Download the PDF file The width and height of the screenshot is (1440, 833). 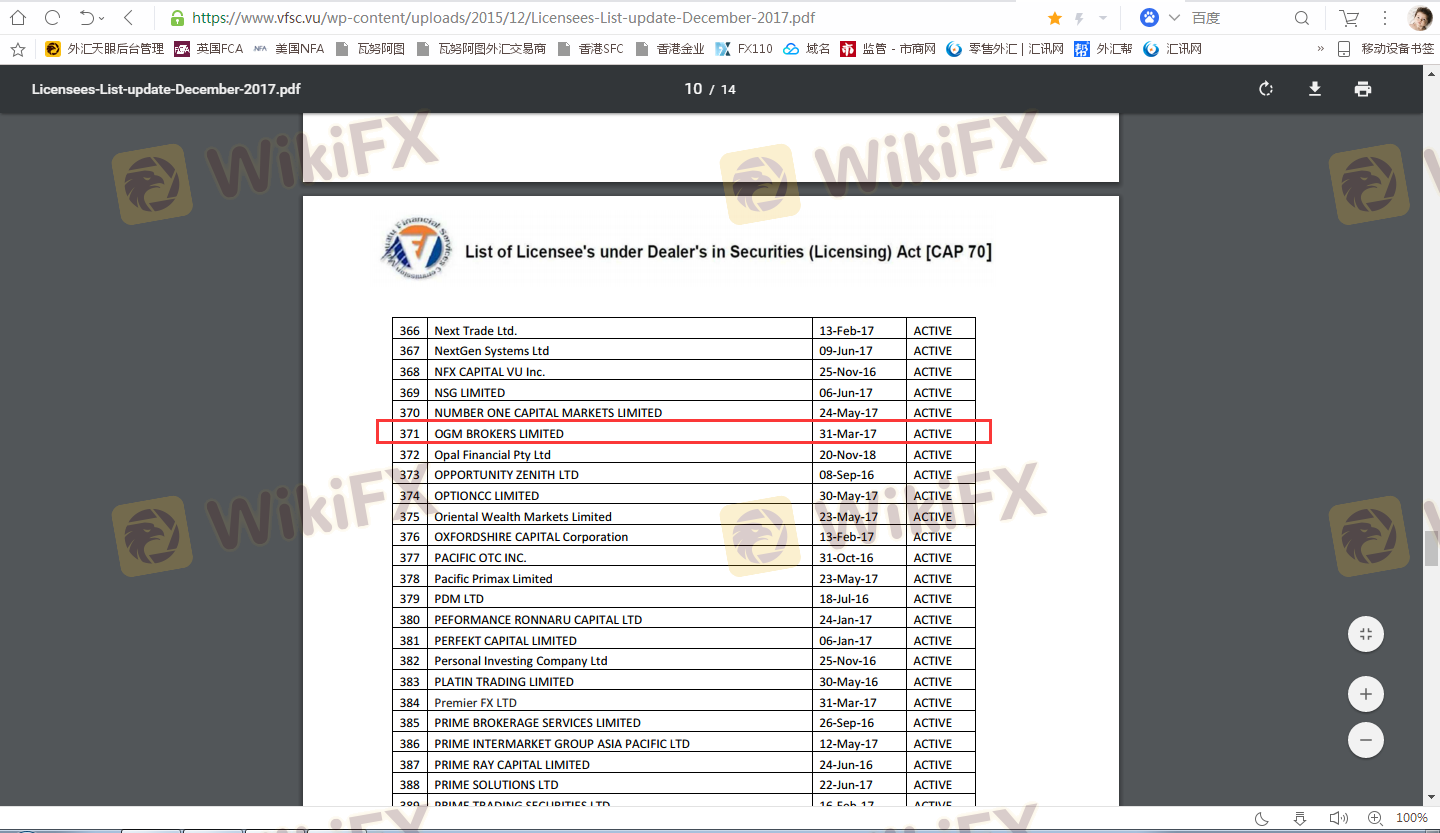[x=1315, y=89]
